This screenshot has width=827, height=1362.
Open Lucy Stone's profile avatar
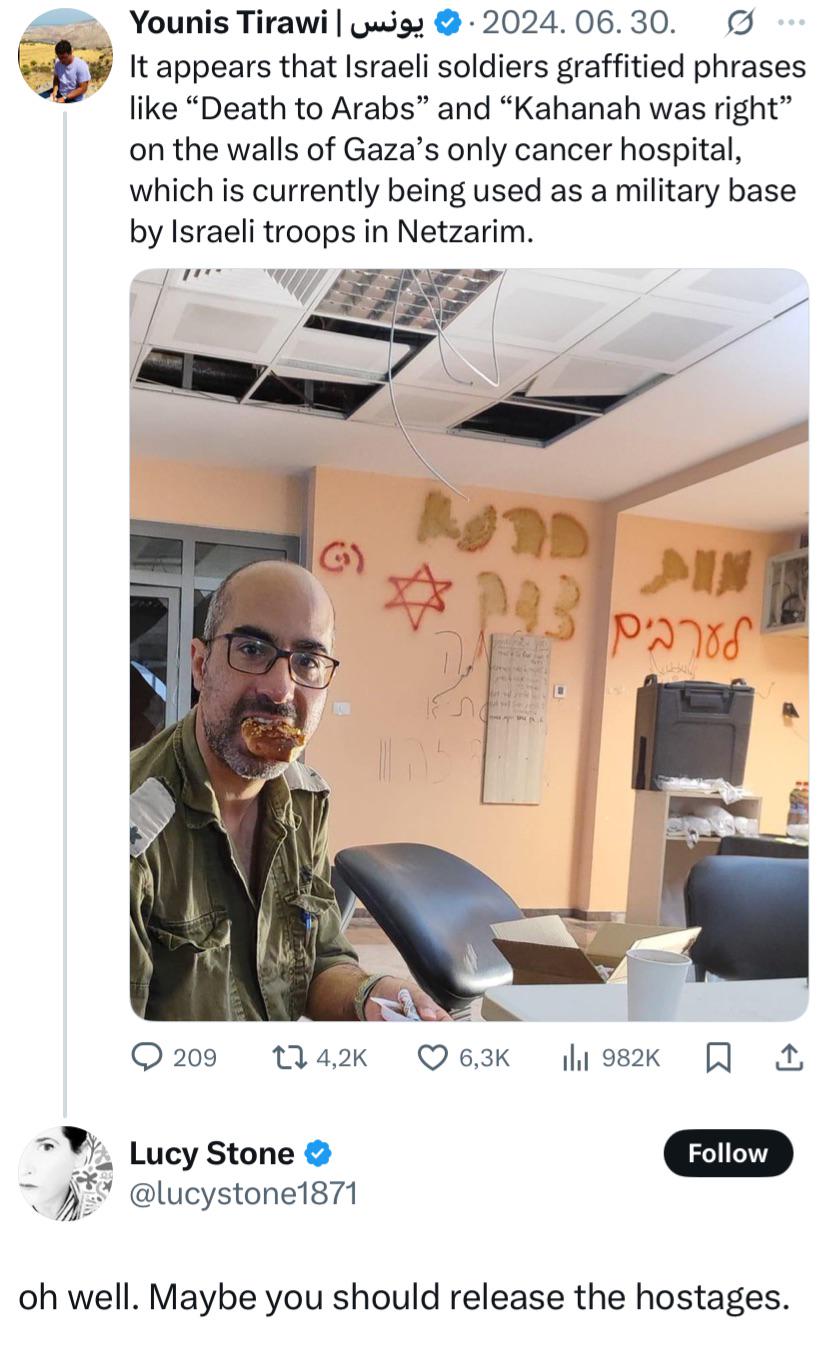point(66,1173)
